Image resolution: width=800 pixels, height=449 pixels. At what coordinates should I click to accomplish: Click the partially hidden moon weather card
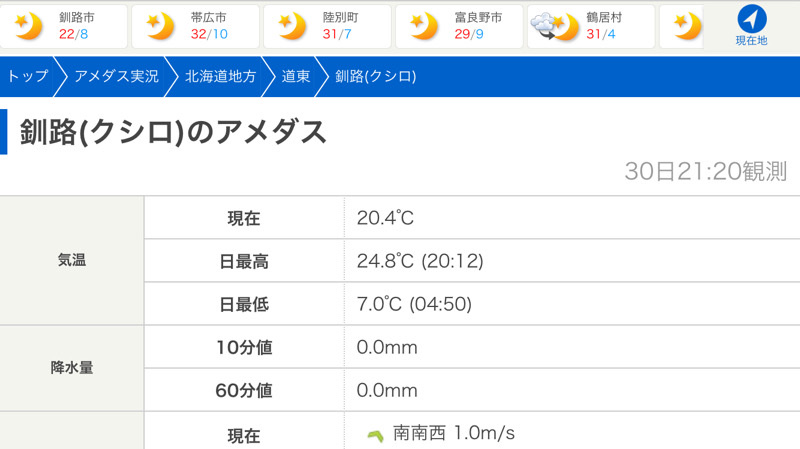click(682, 27)
